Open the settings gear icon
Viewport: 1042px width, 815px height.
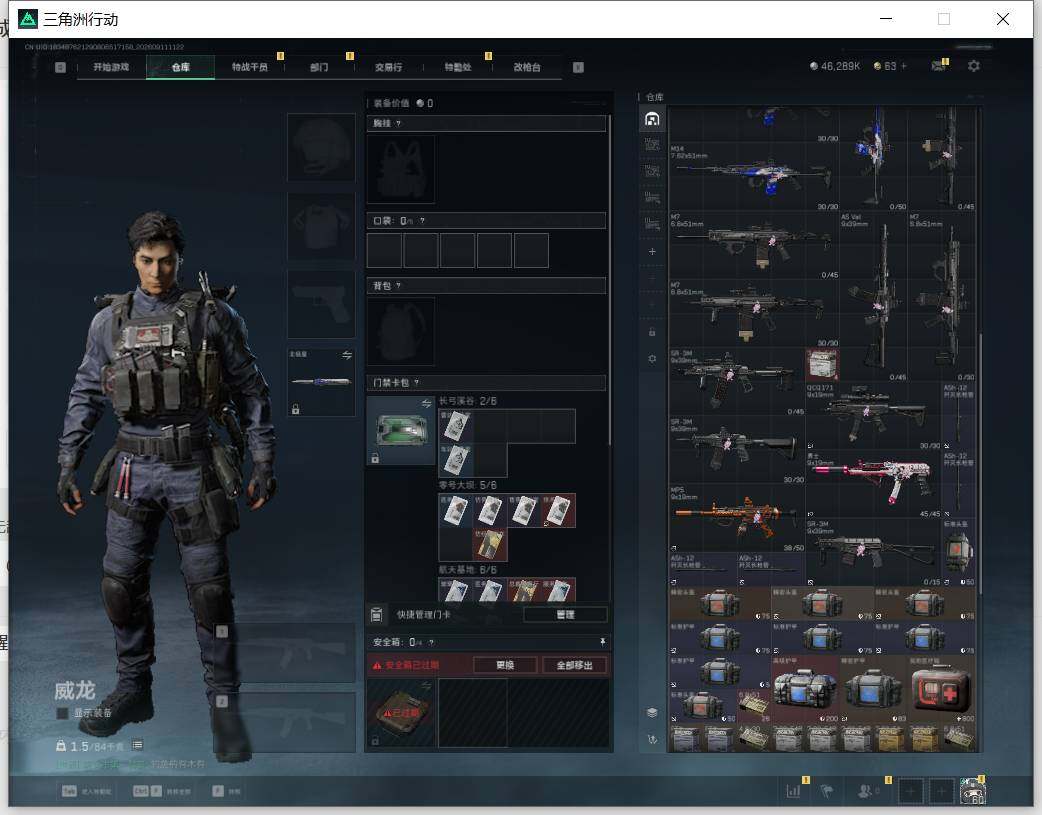(974, 66)
